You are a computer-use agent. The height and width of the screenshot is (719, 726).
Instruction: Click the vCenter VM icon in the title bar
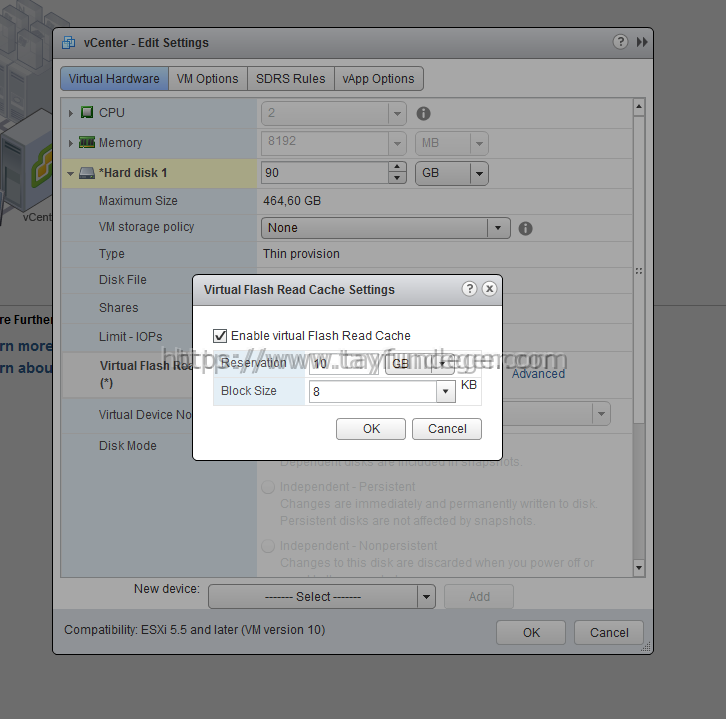pos(69,43)
